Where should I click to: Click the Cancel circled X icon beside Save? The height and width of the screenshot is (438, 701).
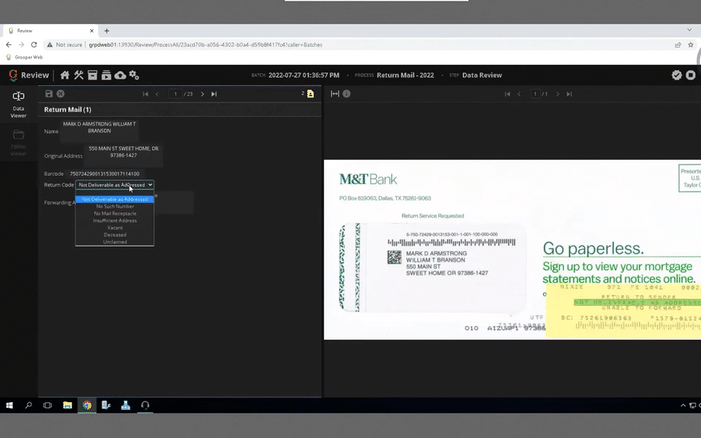(x=60, y=93)
